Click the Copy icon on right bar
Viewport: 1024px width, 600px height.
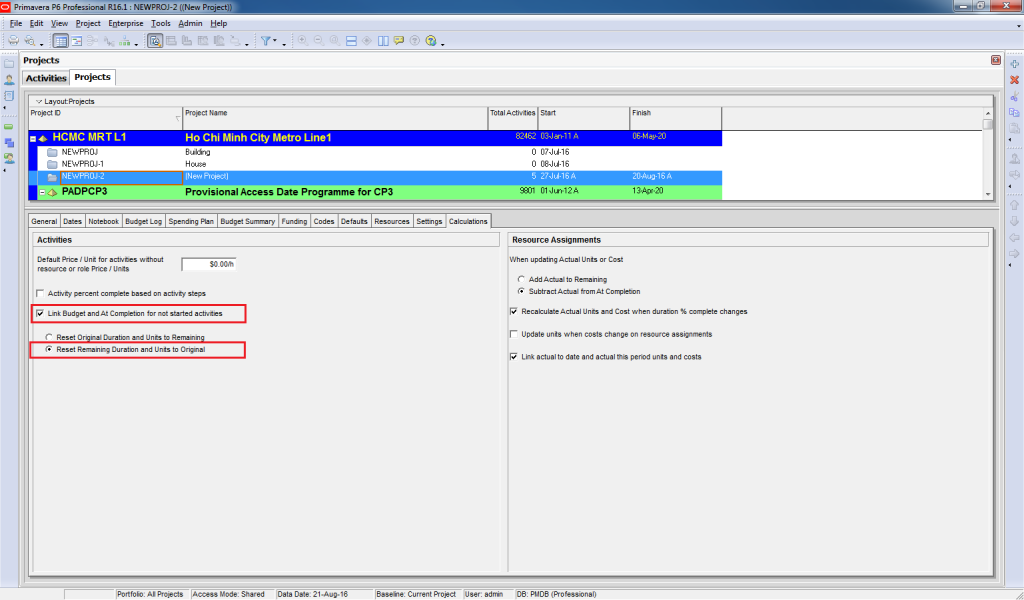1014,112
